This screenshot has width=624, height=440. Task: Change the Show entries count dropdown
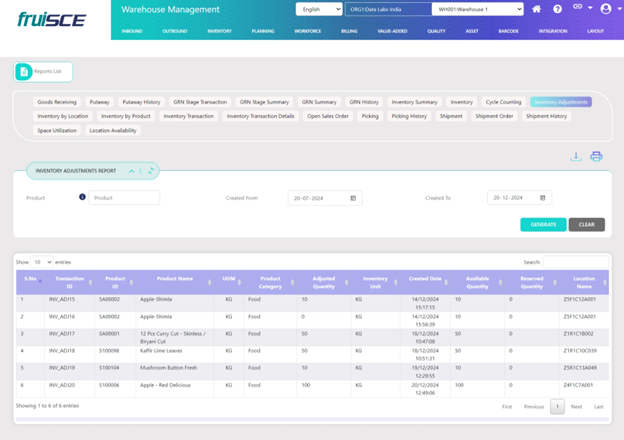click(42, 261)
